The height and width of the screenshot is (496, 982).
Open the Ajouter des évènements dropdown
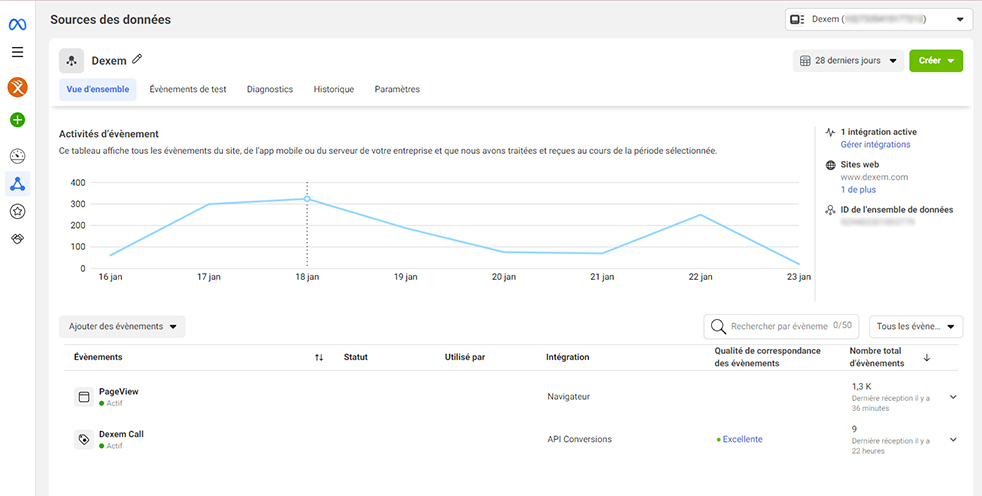tap(122, 326)
